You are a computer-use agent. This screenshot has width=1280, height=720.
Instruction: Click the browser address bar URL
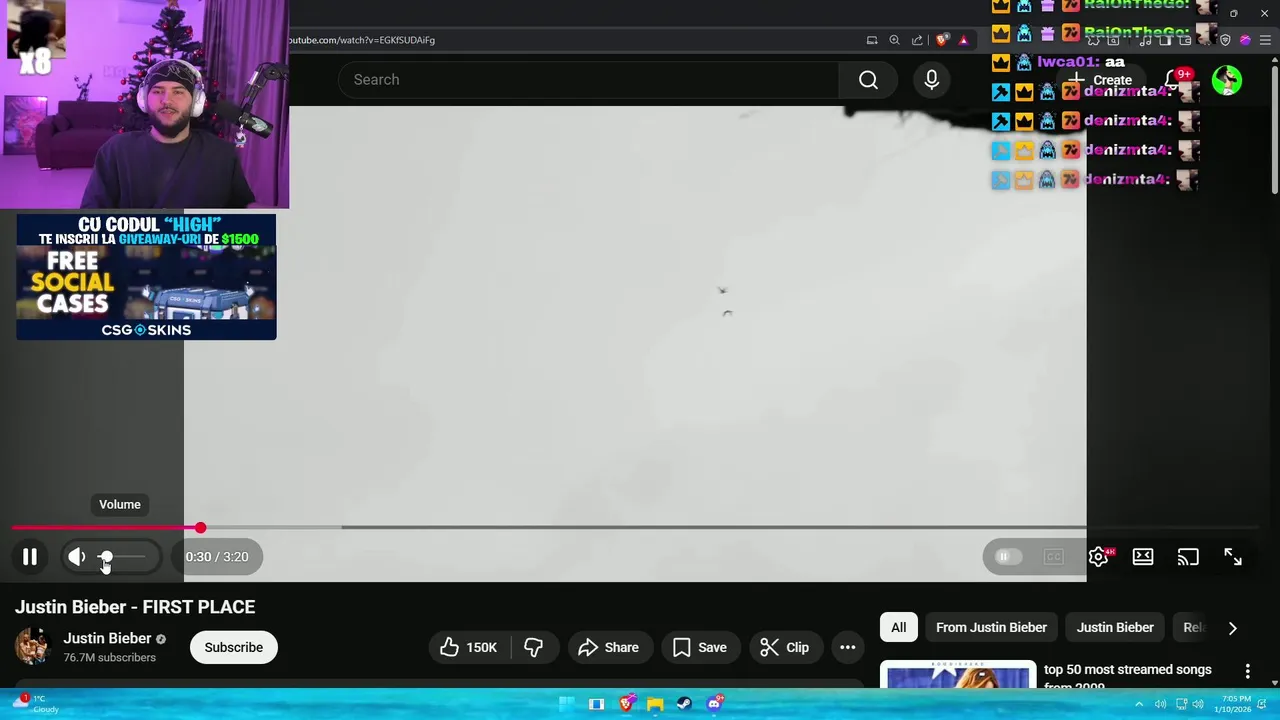point(362,40)
